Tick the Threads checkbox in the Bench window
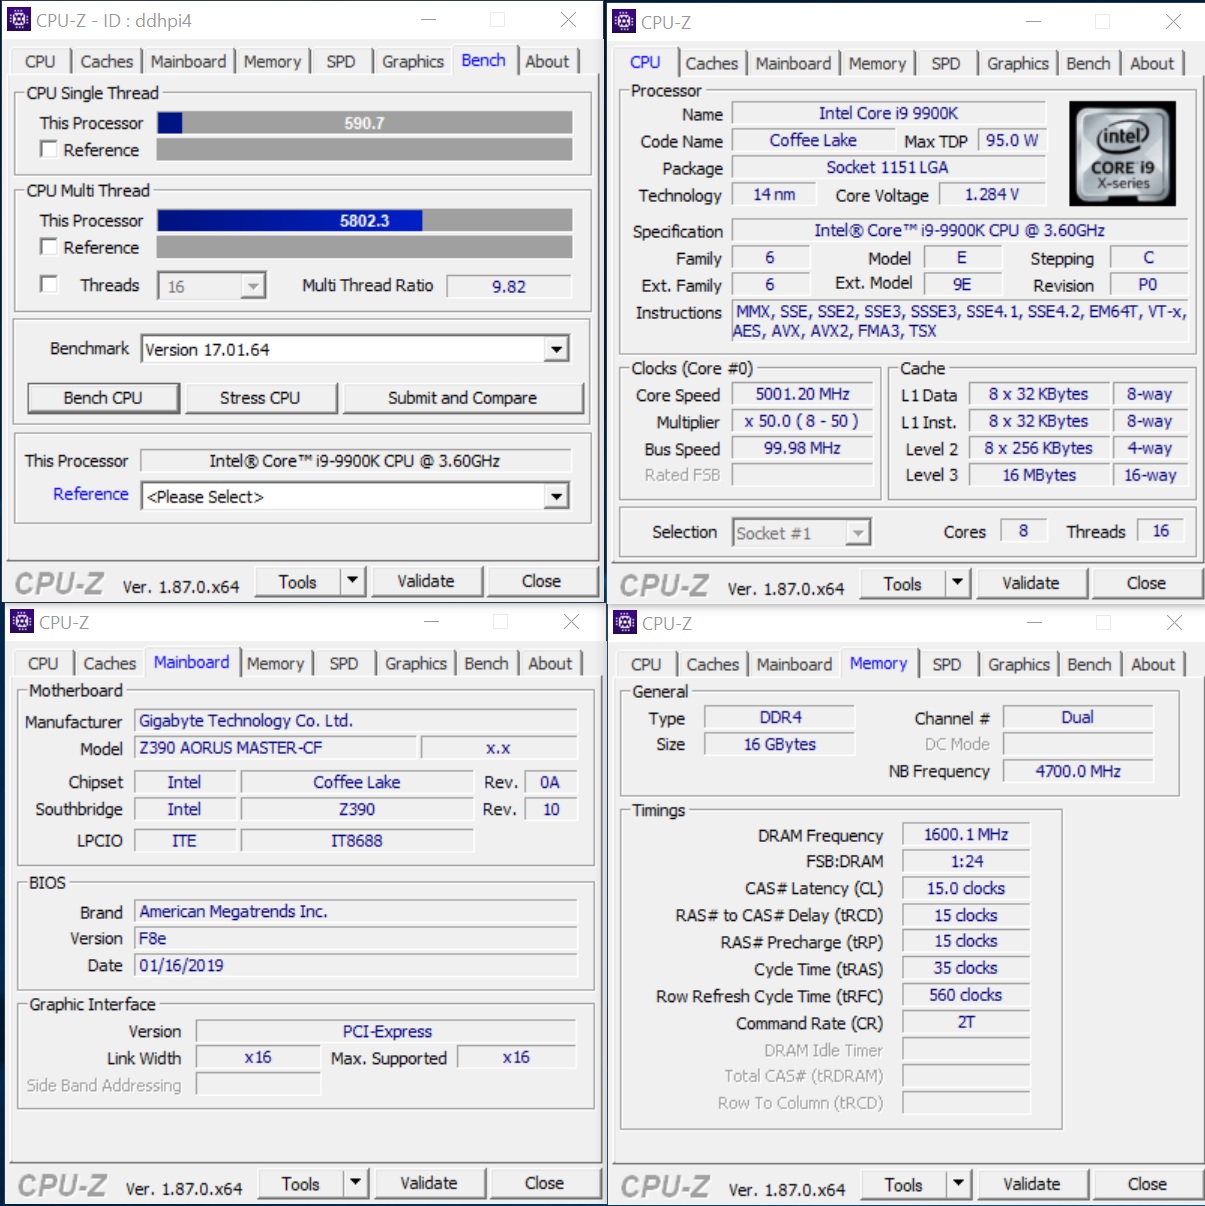The image size is (1205, 1206). (48, 284)
